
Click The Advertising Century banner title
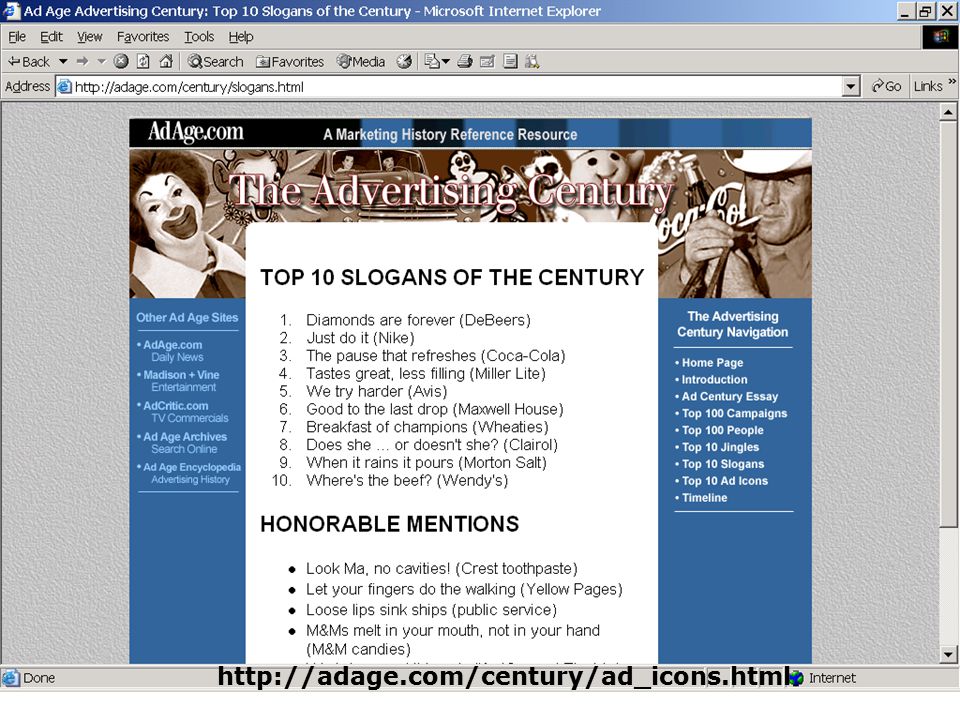pos(450,191)
